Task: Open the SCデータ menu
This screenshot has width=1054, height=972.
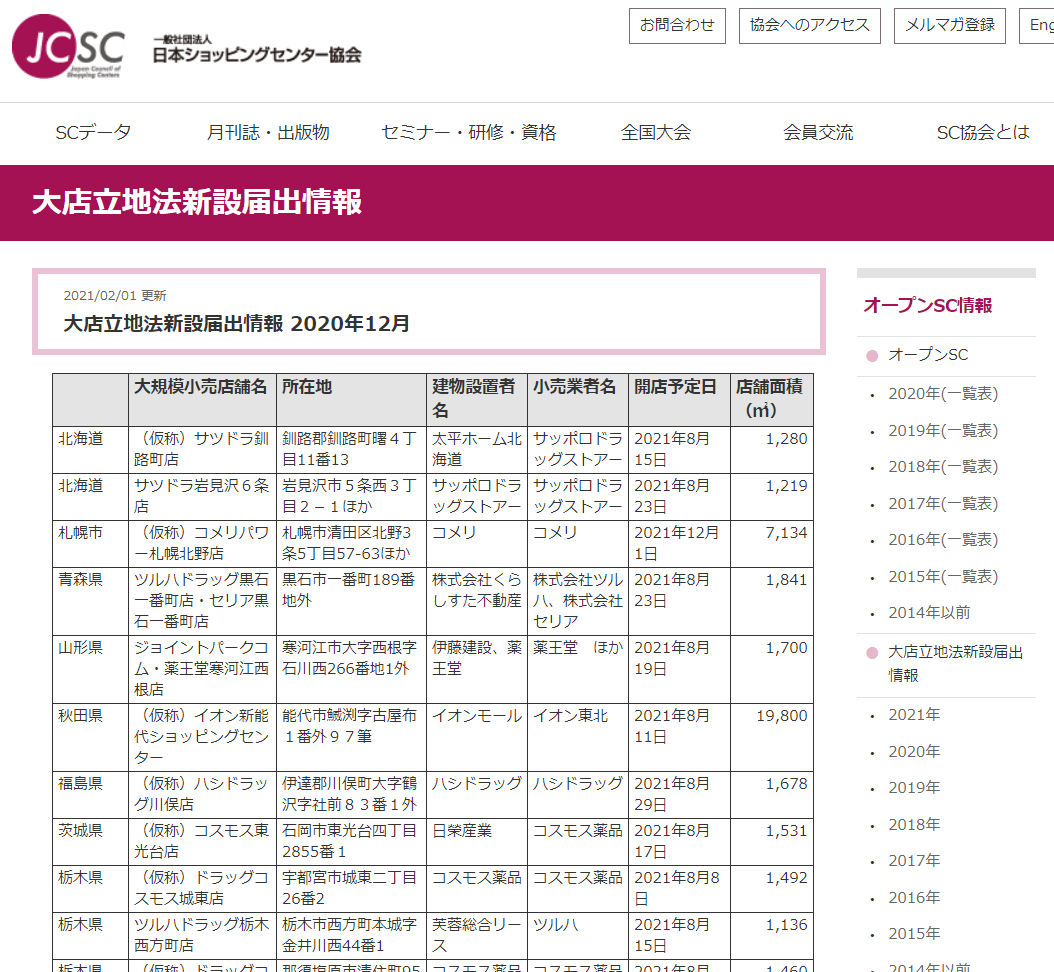Action: (93, 130)
